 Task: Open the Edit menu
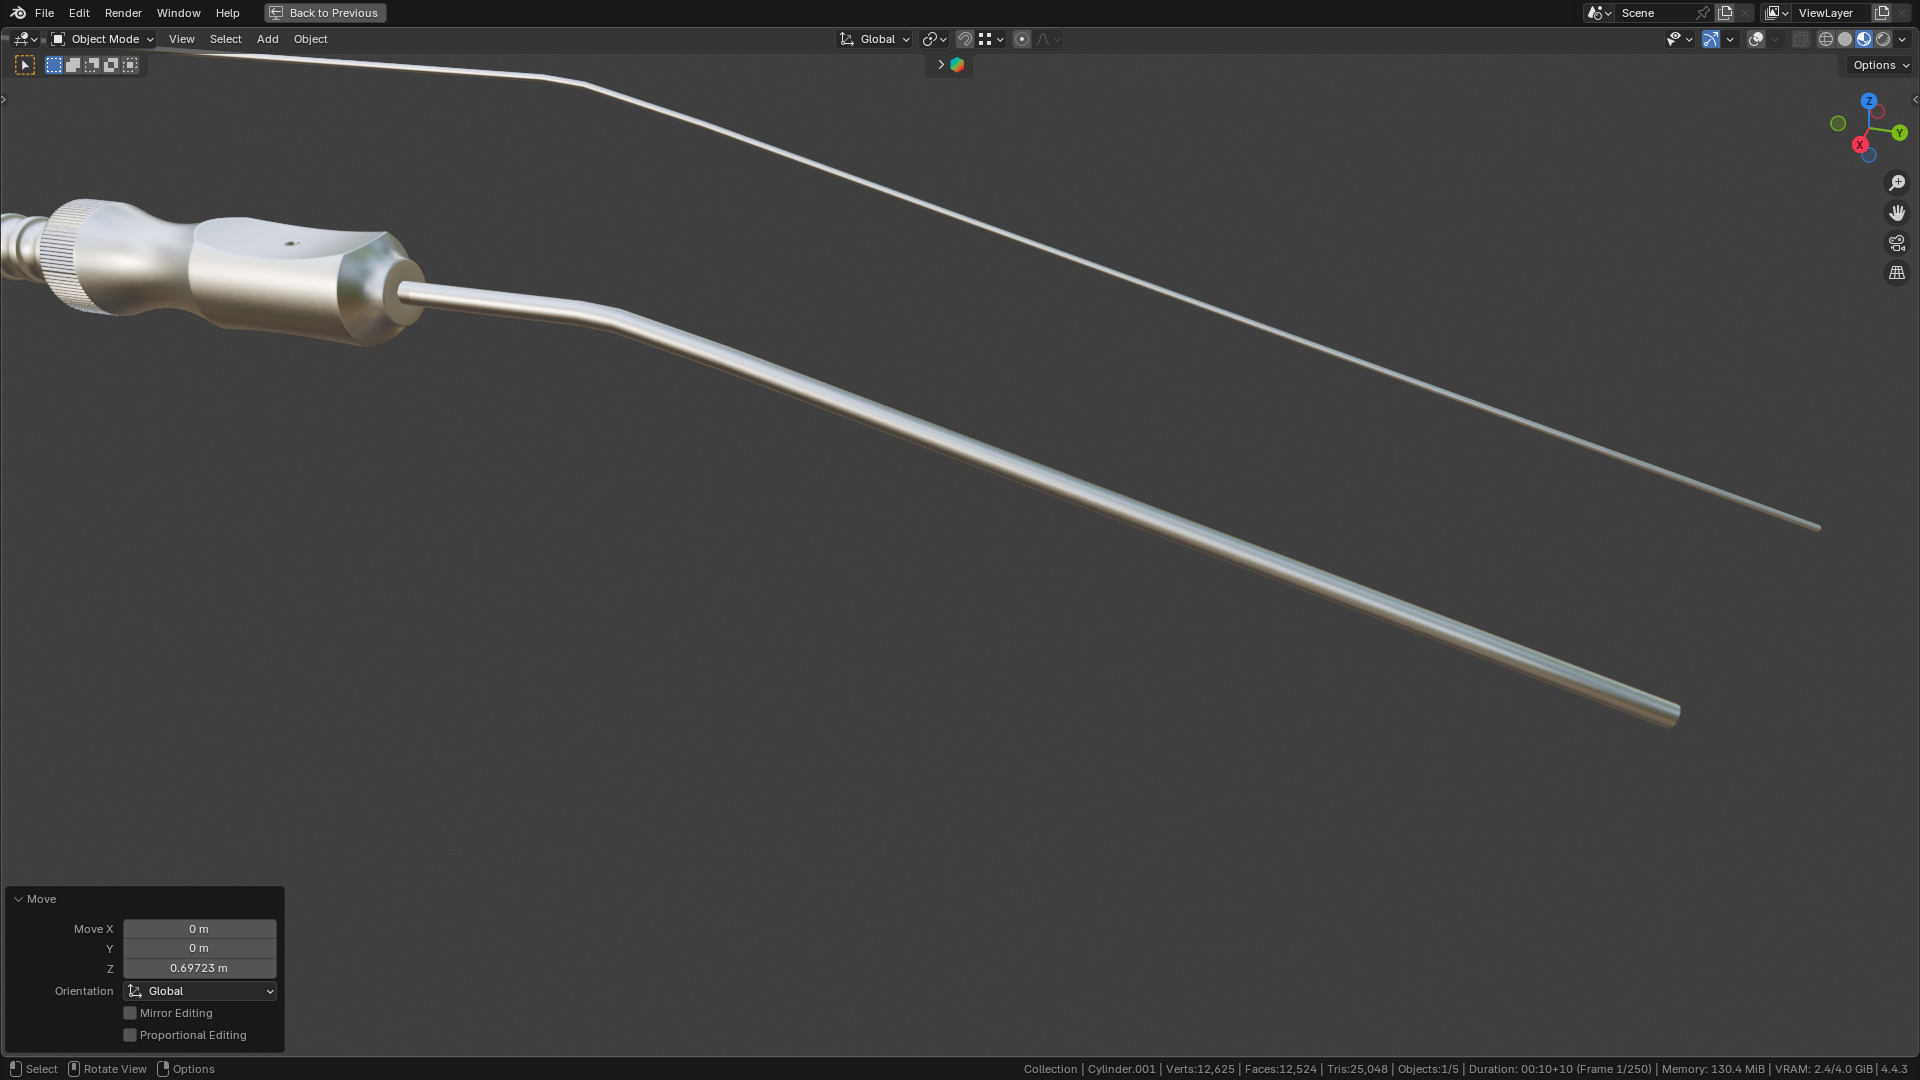click(79, 13)
